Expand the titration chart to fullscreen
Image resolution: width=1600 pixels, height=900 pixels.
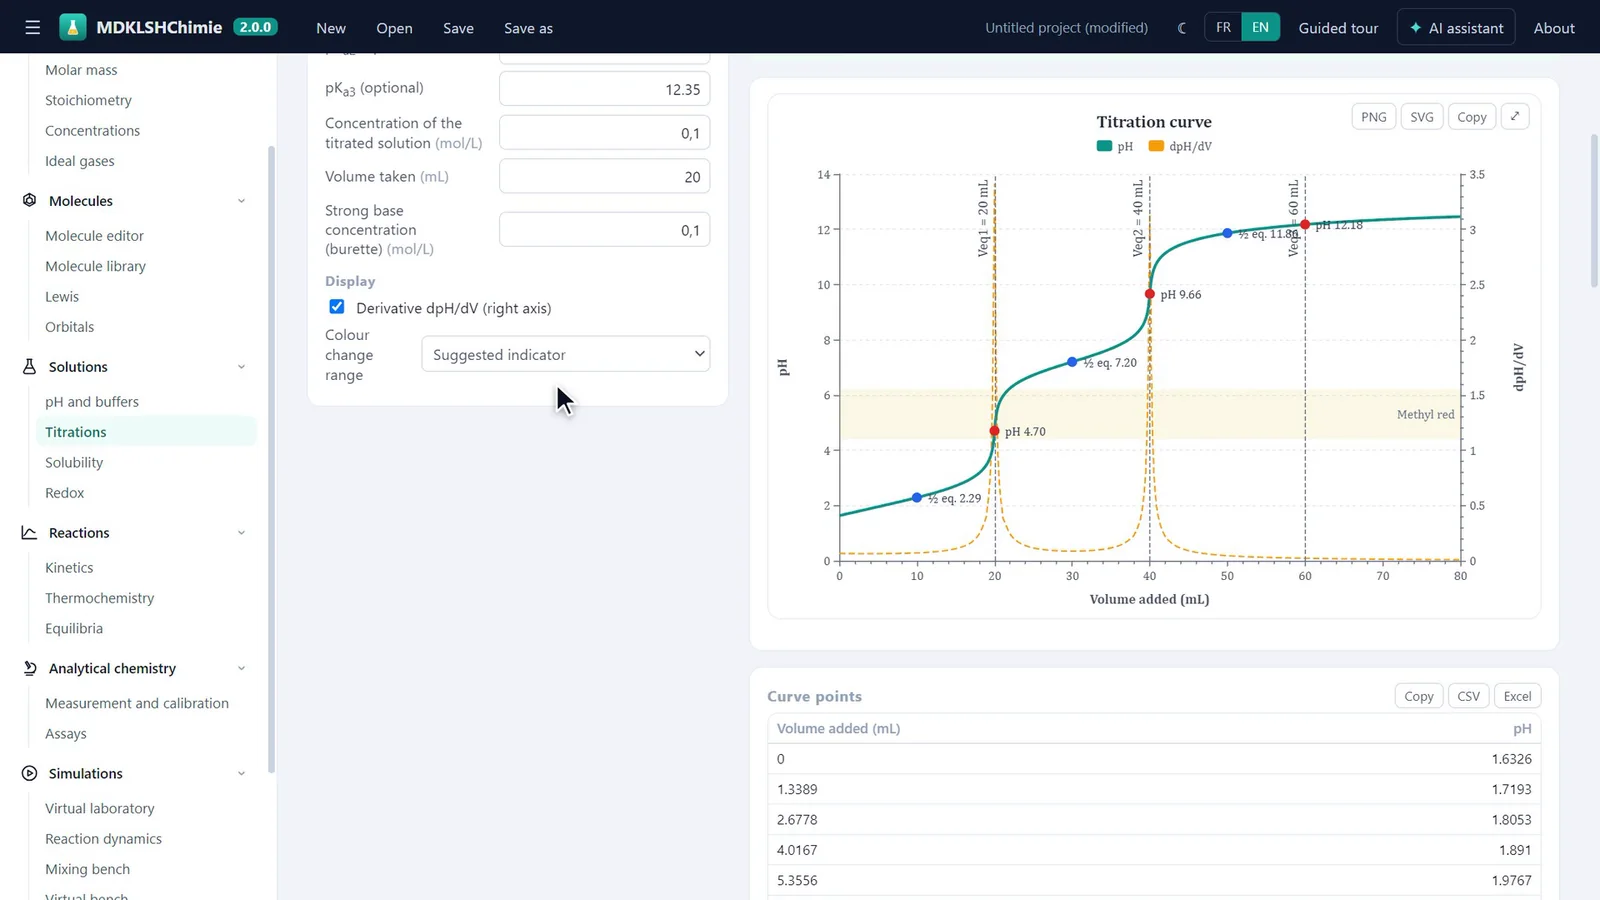(x=1515, y=116)
